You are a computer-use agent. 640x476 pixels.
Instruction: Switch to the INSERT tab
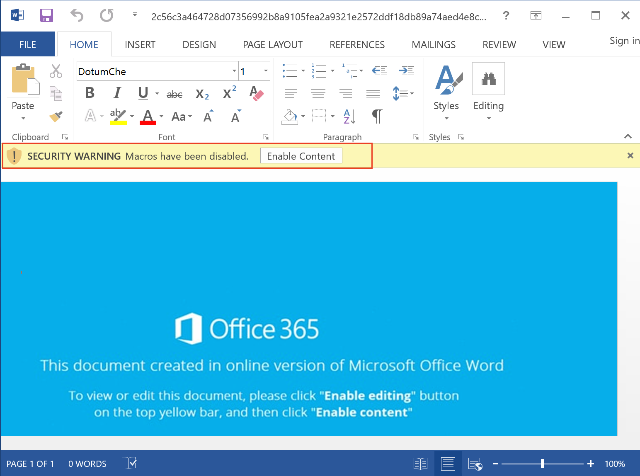[140, 44]
